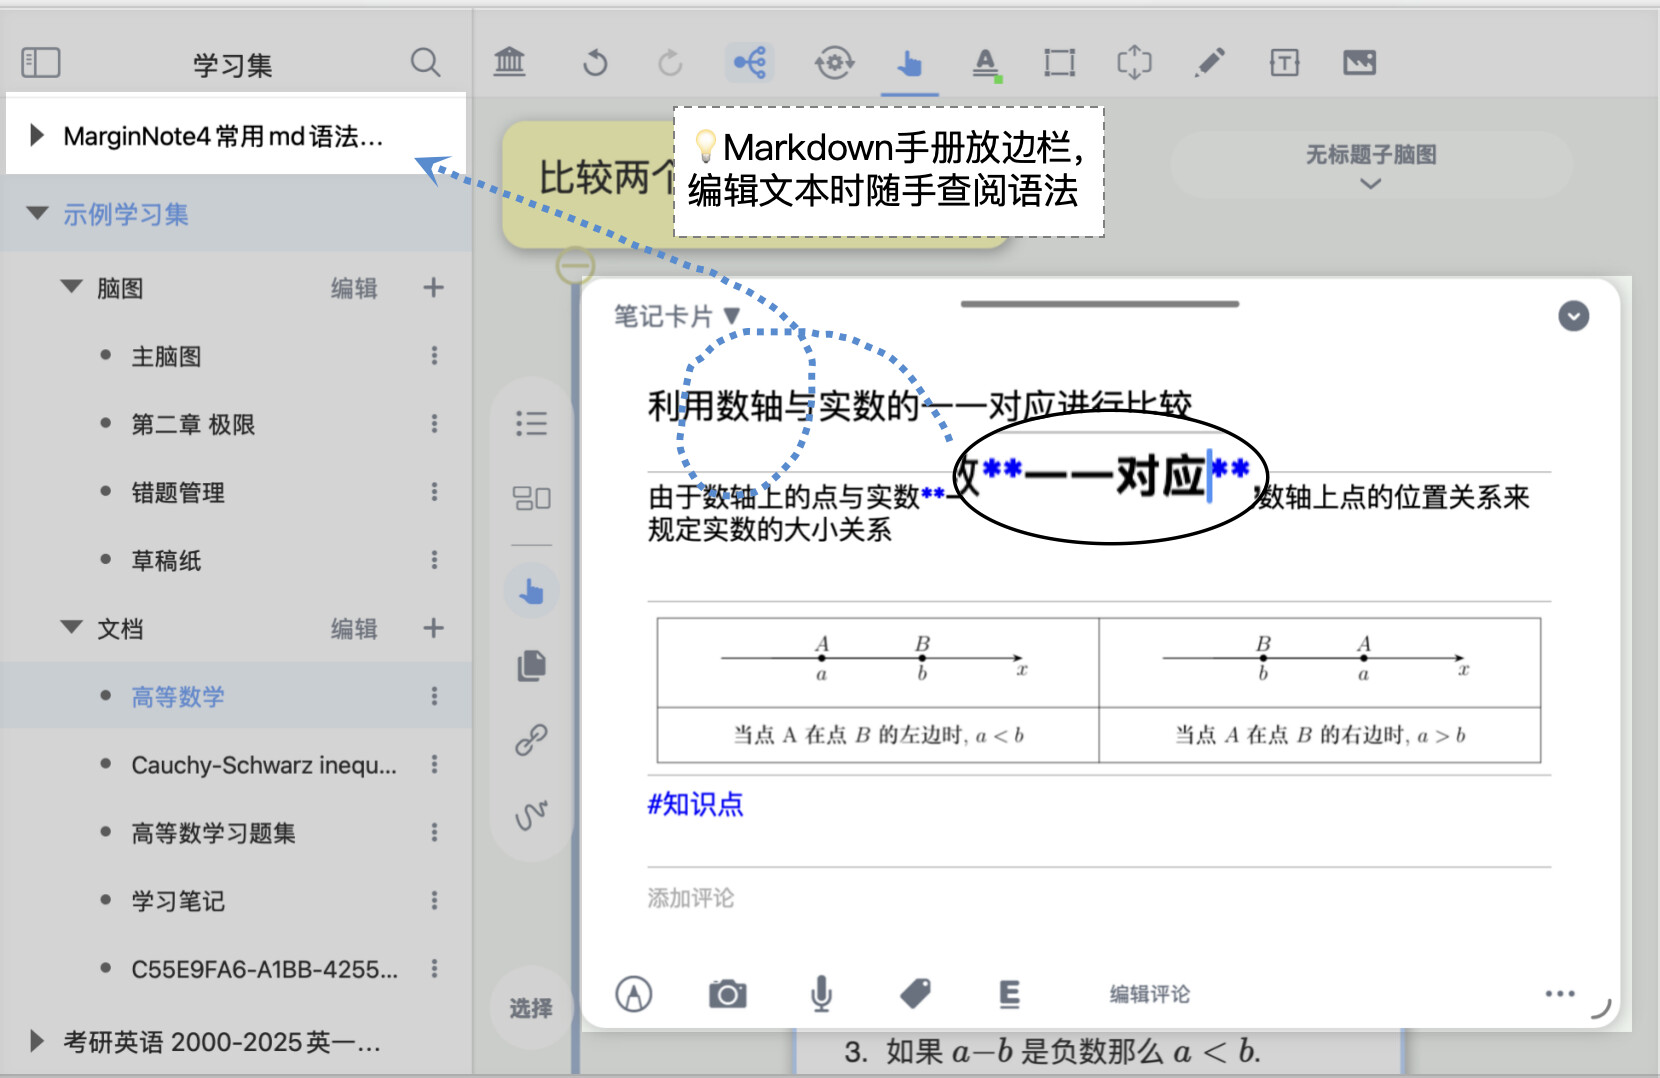Select the 错题管理 mind map
Screen dimensions: 1660x1078
(178, 492)
